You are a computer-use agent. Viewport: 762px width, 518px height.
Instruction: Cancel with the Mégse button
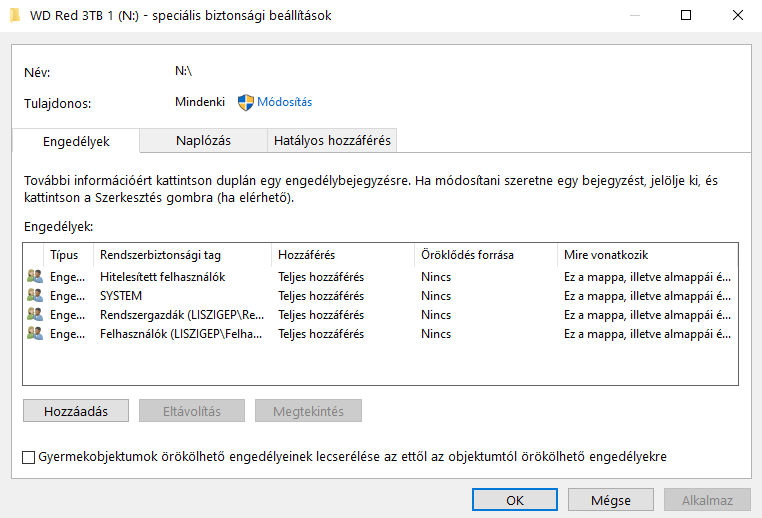(x=611, y=500)
